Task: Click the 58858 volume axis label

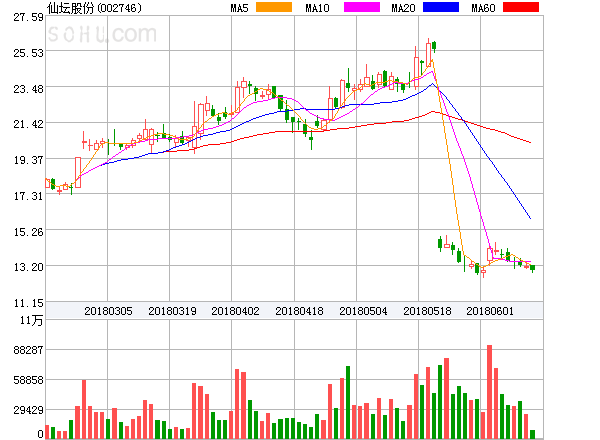Action: (28, 380)
